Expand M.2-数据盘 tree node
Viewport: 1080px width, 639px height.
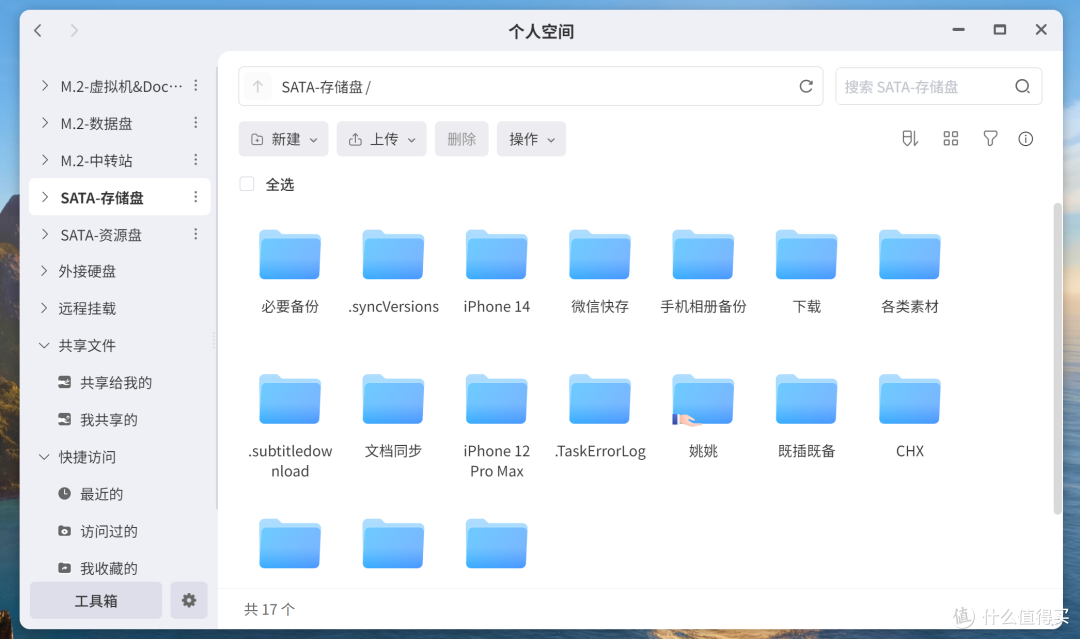45,123
